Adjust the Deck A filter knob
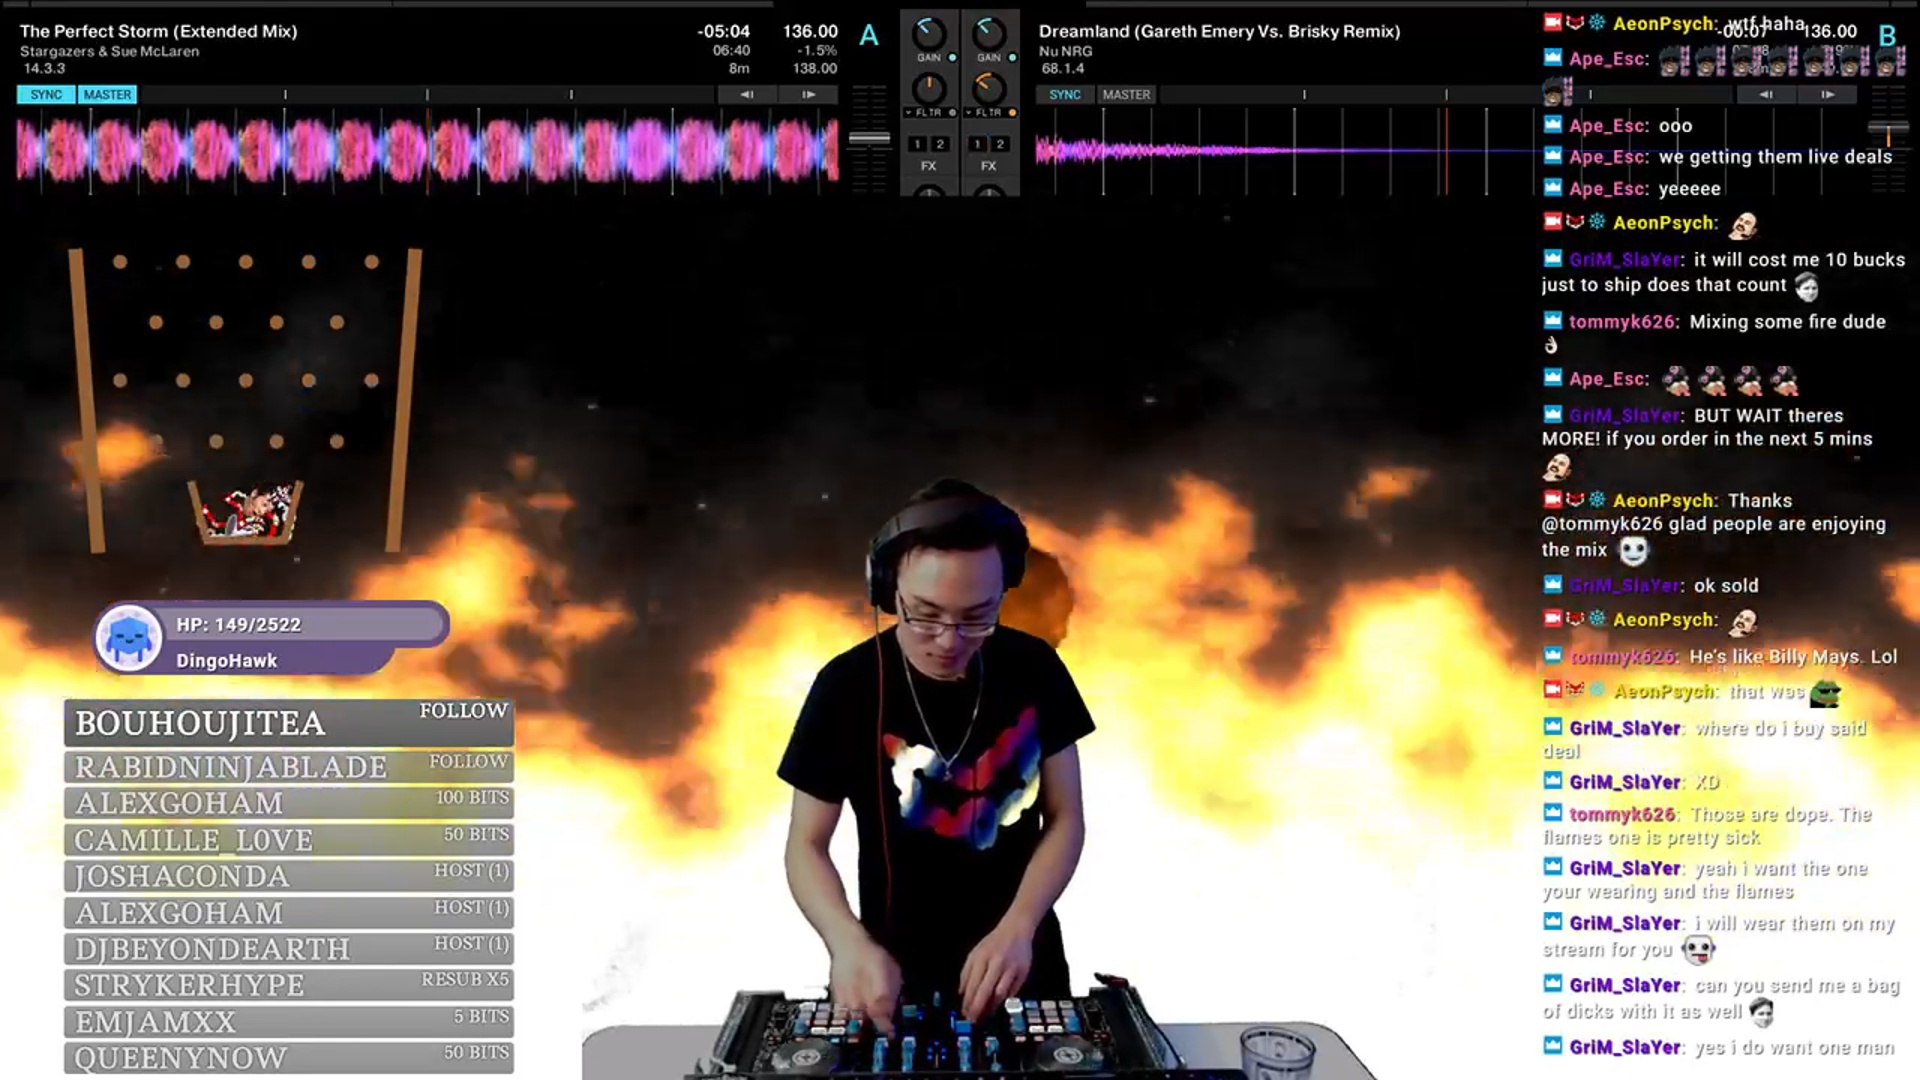 [929, 88]
